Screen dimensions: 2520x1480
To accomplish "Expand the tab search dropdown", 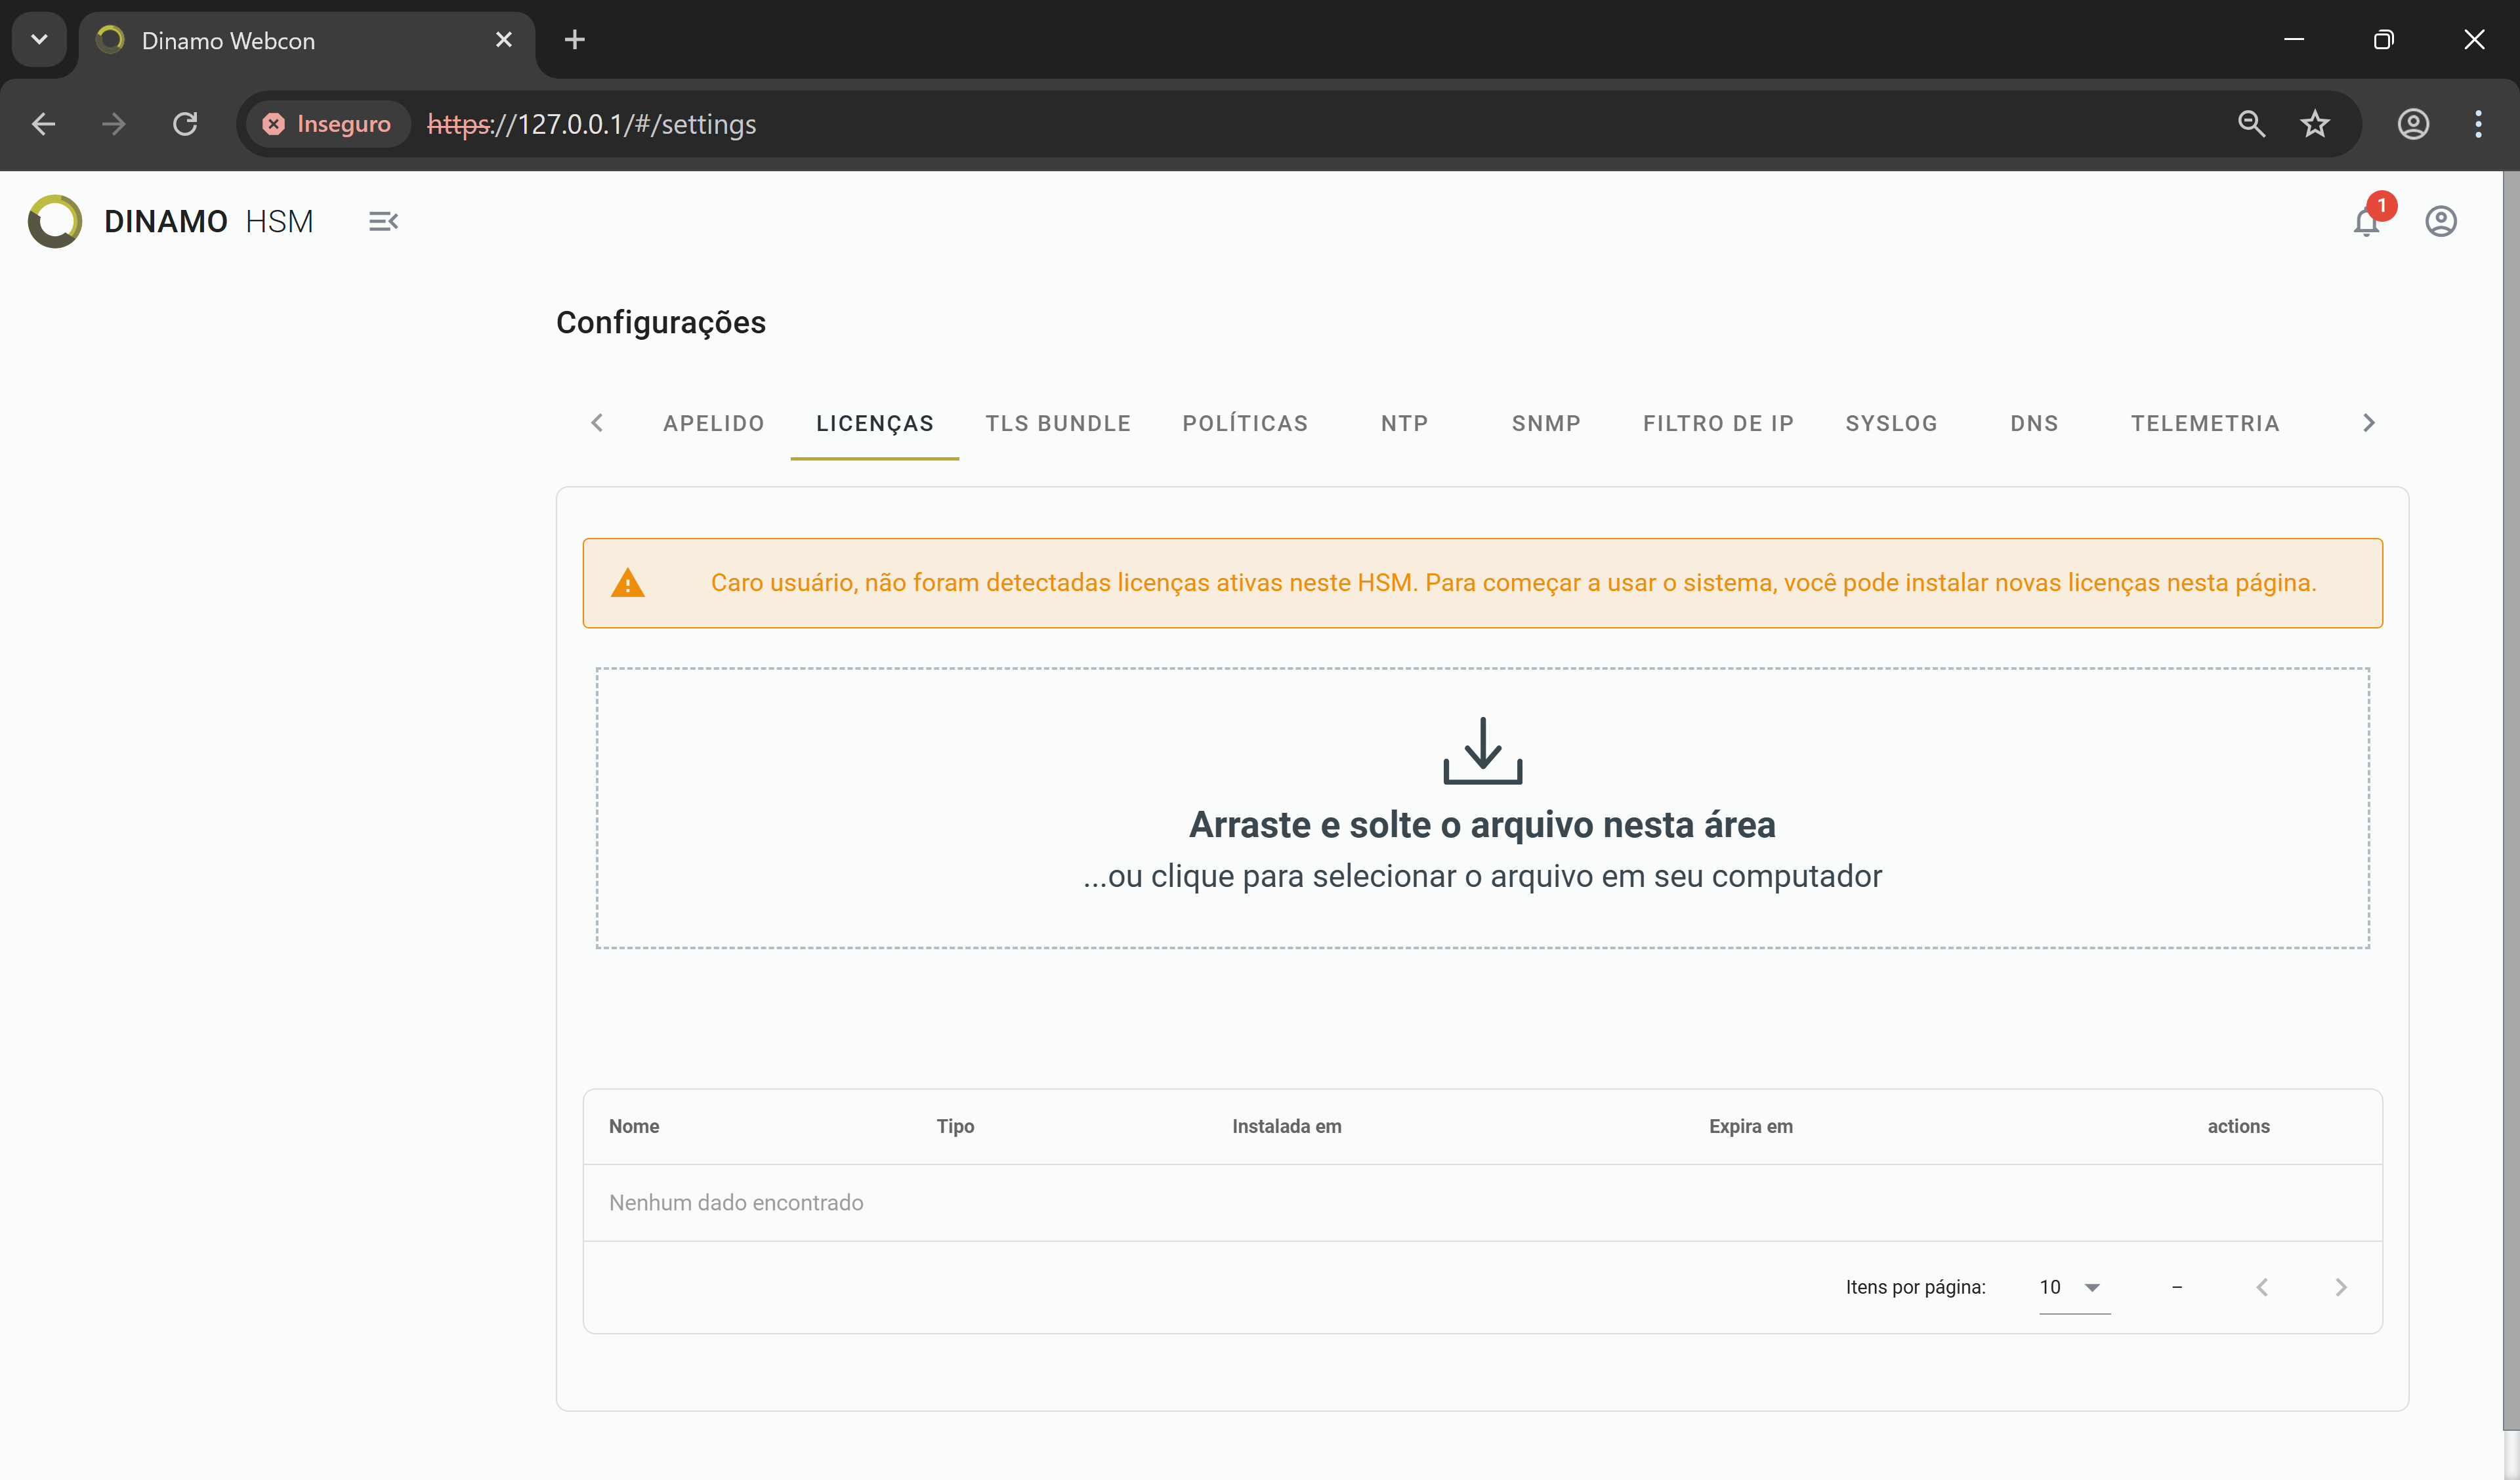I will [39, 40].
